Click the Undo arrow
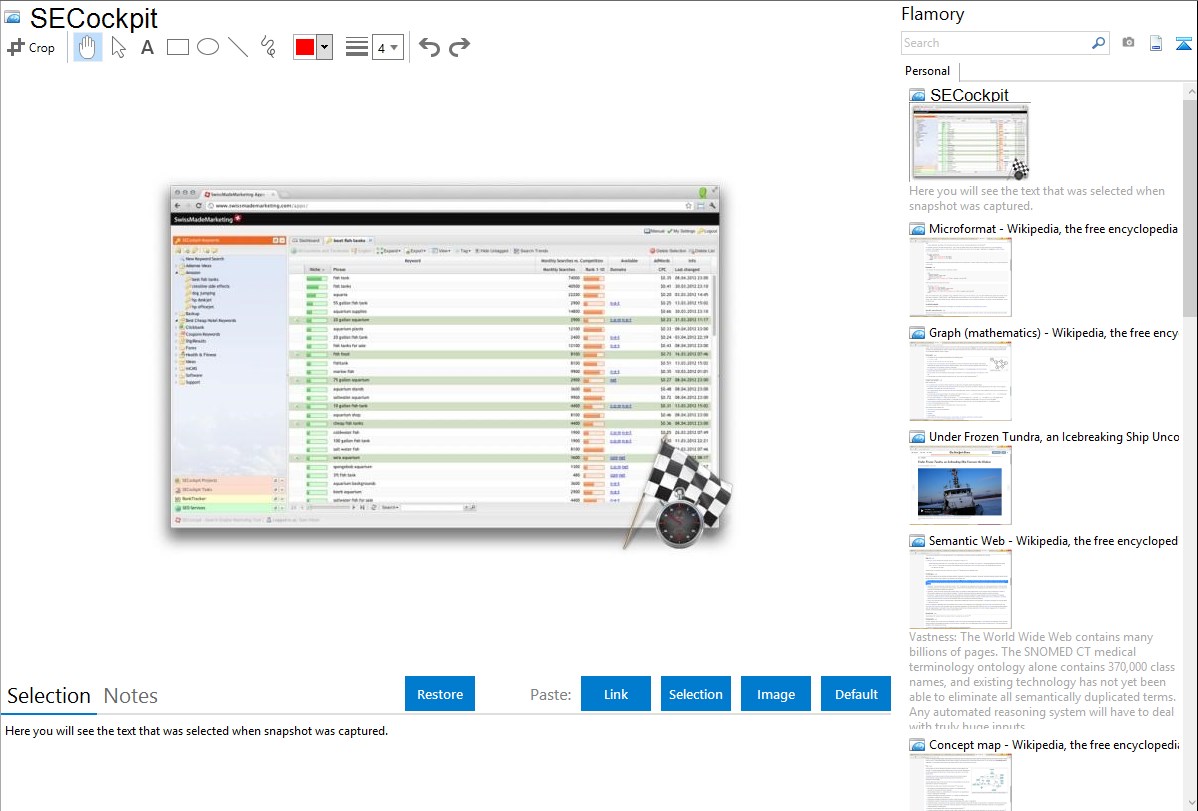The image size is (1198, 811). 429,47
